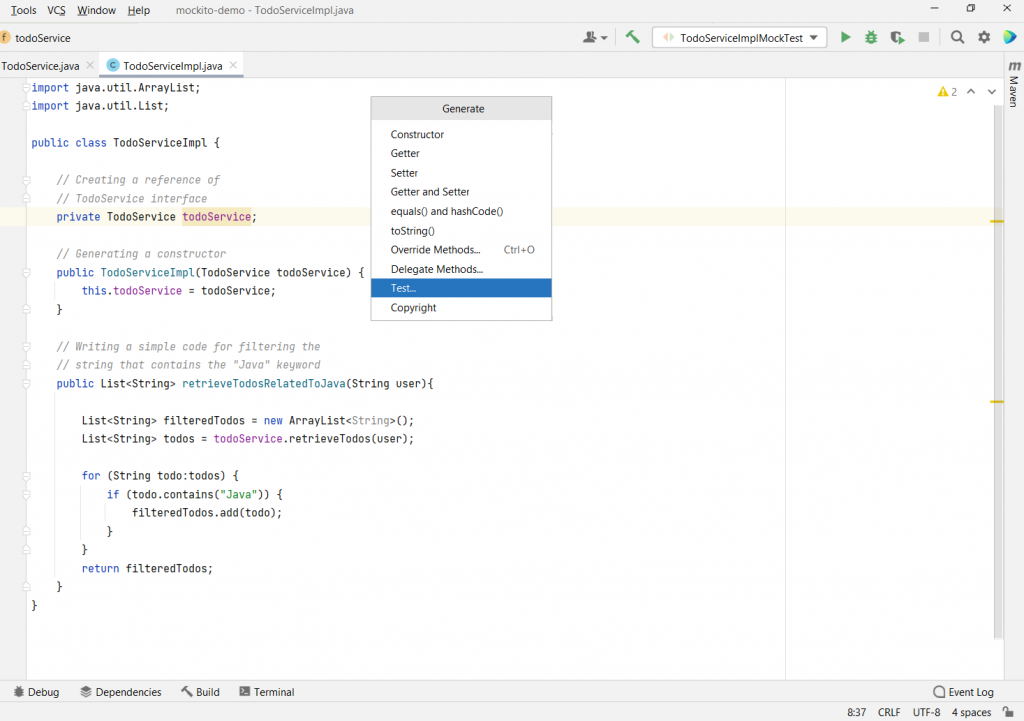Click the editor vertical scrollbar
Screen dimensions: 1024x721
pyautogui.click(x=997, y=370)
